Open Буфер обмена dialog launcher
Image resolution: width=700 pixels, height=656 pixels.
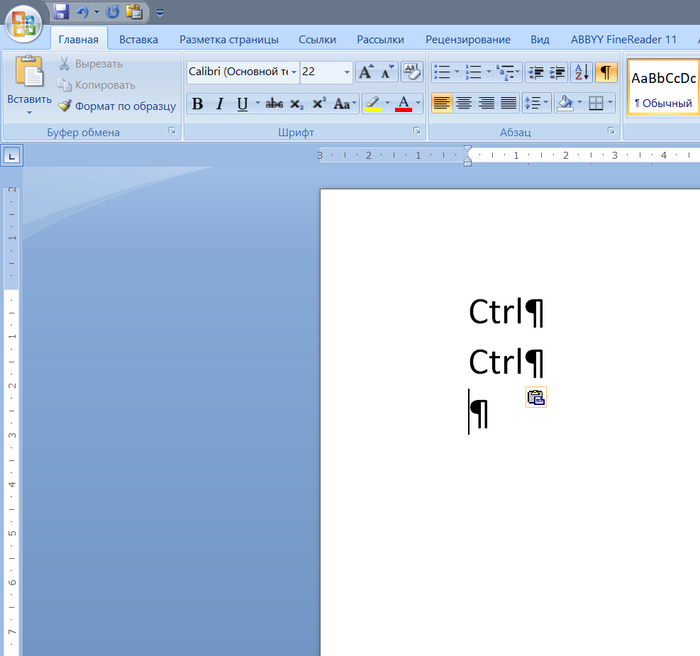pyautogui.click(x=172, y=131)
